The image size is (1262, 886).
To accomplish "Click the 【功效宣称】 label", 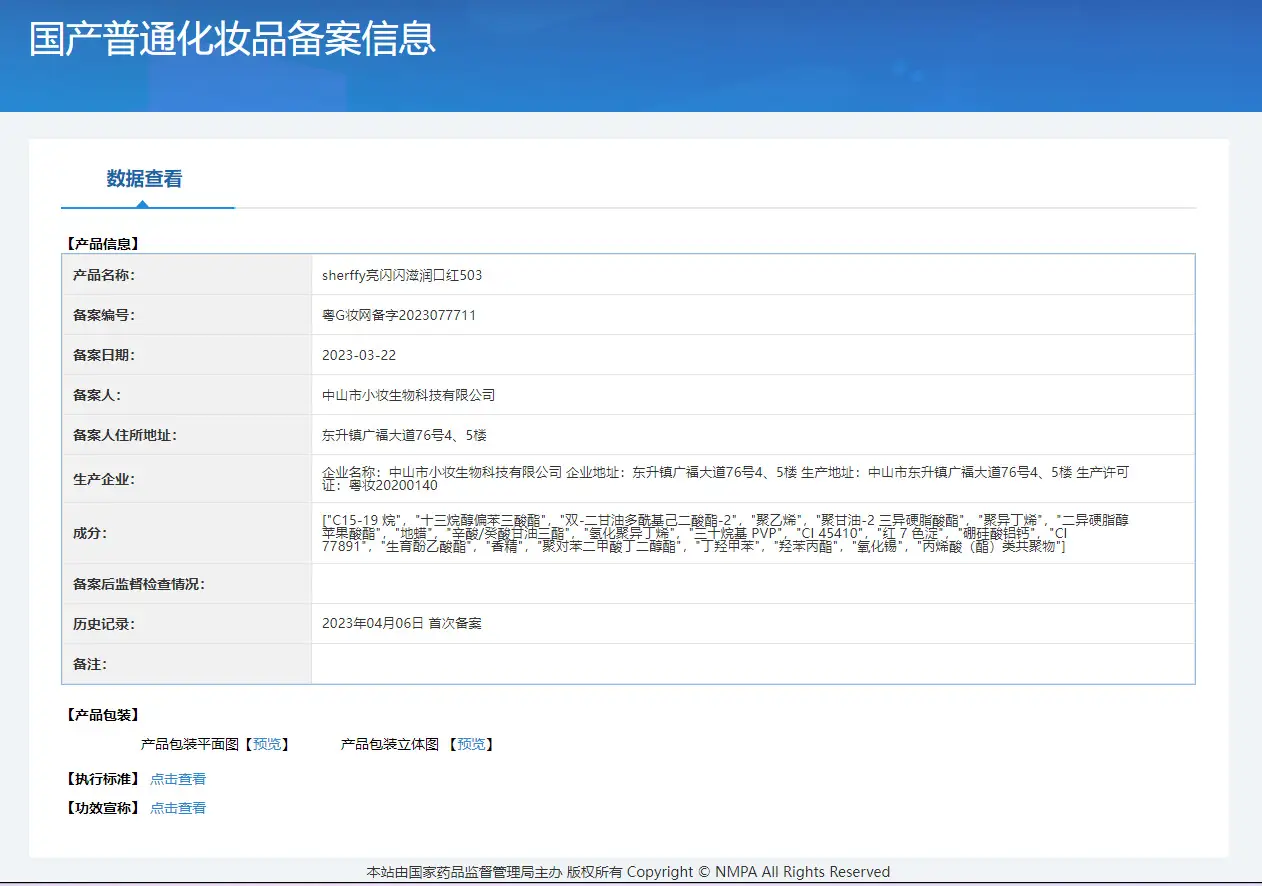I will 101,808.
